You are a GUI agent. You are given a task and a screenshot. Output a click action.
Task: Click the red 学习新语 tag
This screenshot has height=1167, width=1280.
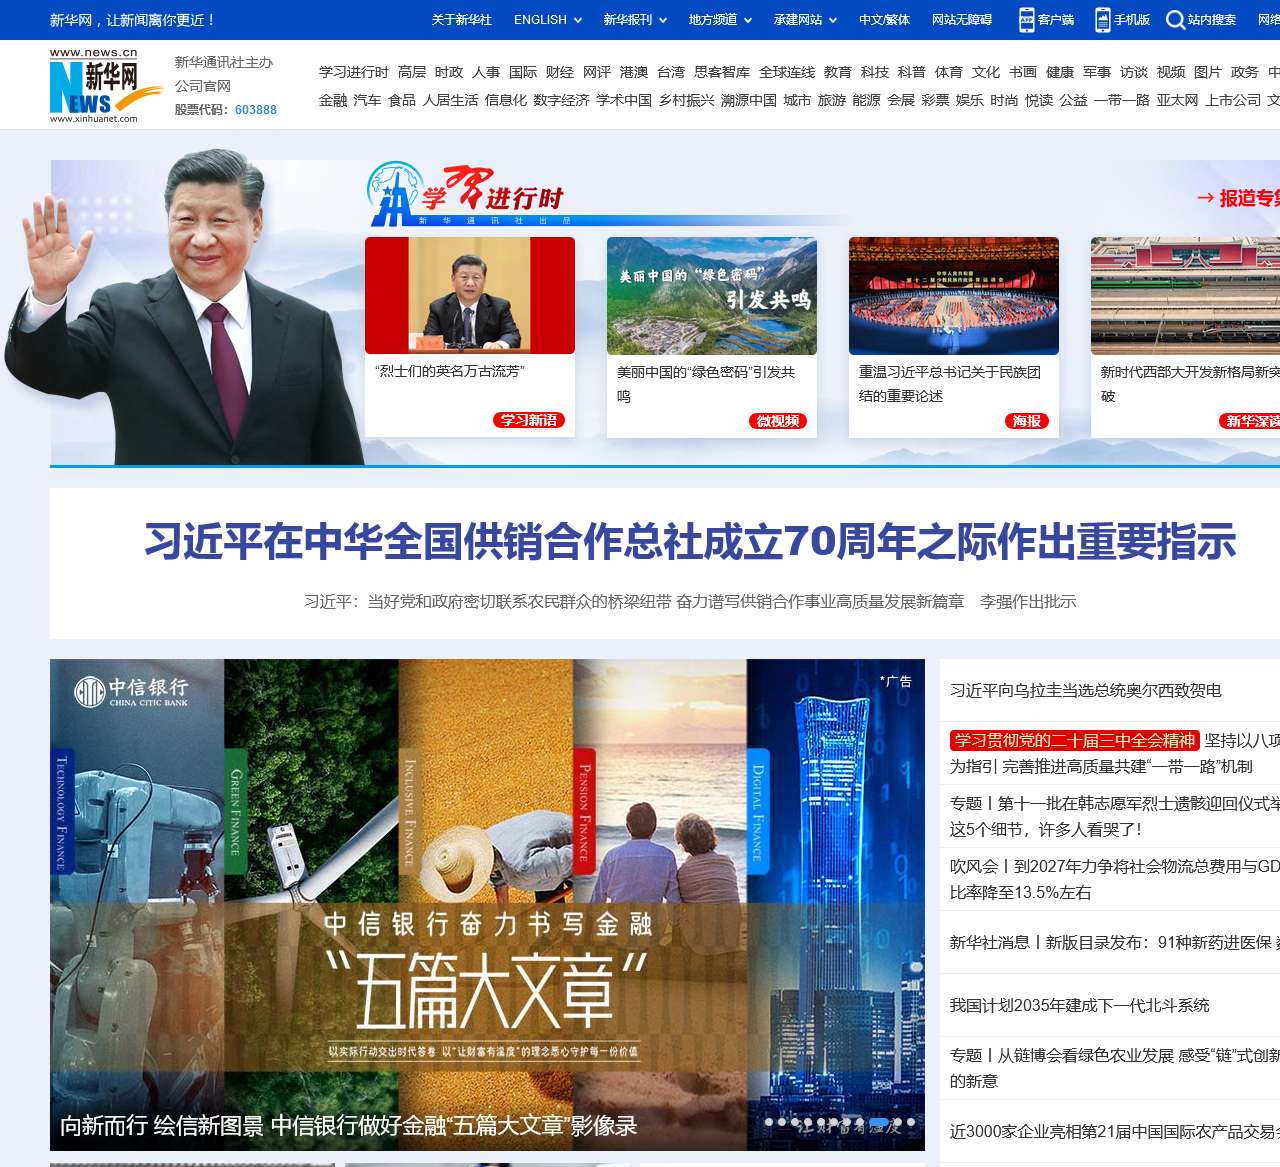(x=529, y=420)
